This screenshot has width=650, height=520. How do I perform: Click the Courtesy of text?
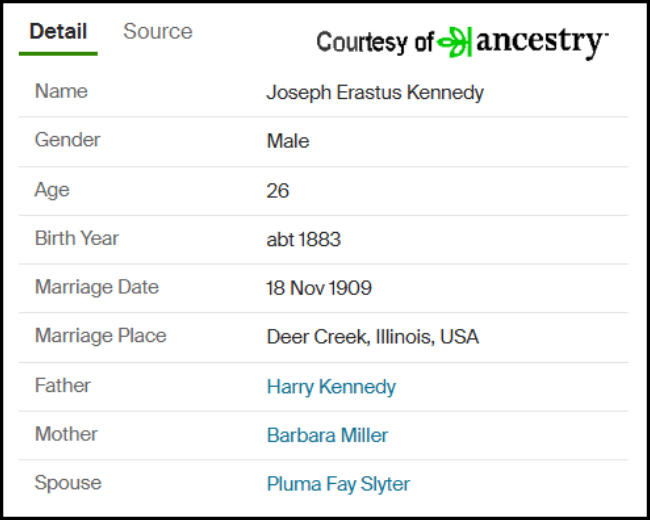[375, 42]
